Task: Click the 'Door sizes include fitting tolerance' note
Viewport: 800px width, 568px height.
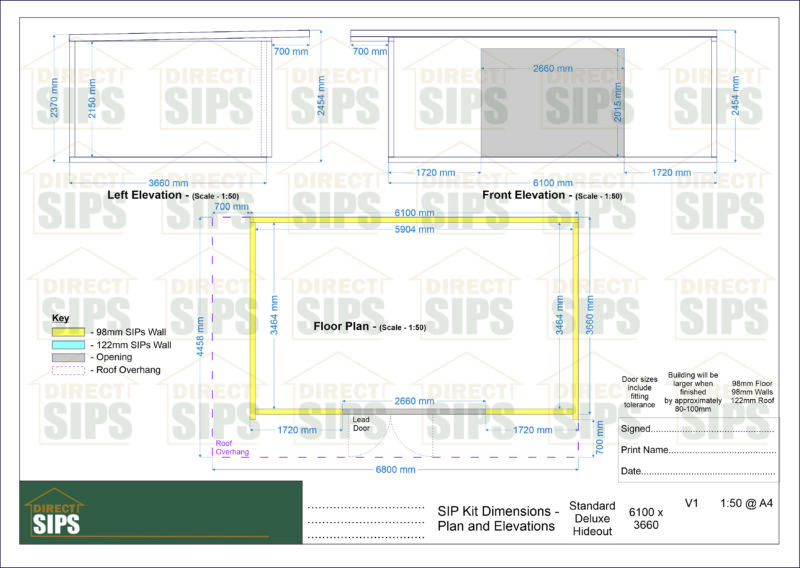Action: (639, 392)
